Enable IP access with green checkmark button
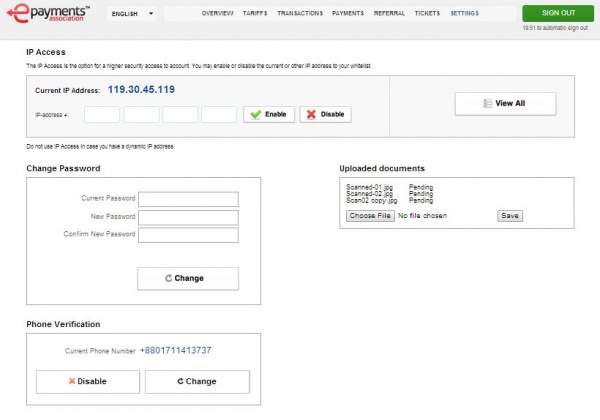The image size is (600, 420). click(x=269, y=115)
